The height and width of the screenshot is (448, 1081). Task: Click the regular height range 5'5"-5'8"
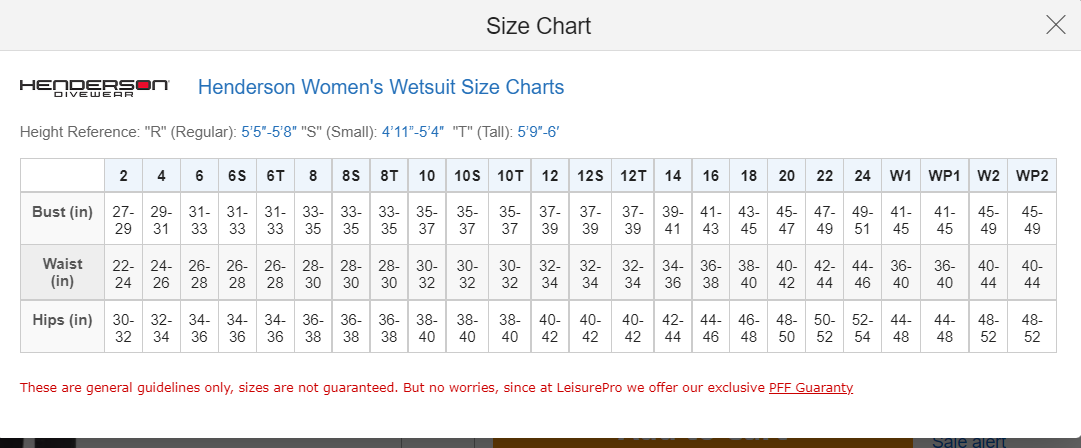click(269, 132)
